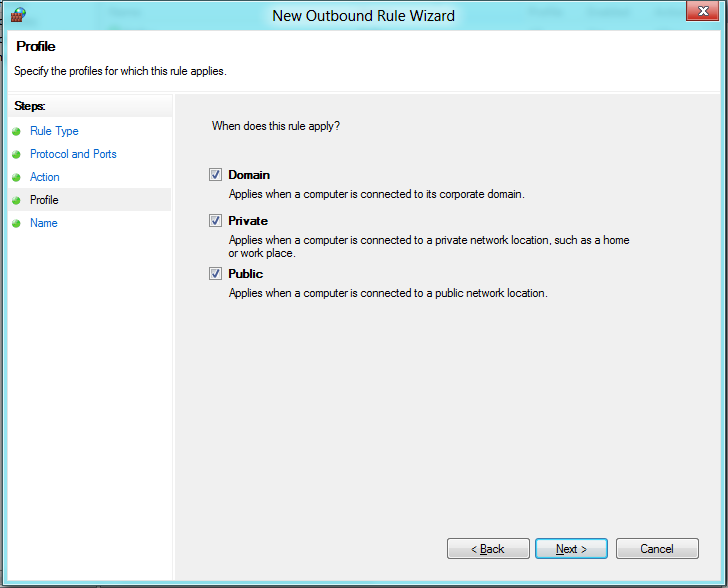728x588 pixels.
Task: Cancel the outbound rule wizard
Action: (657, 549)
